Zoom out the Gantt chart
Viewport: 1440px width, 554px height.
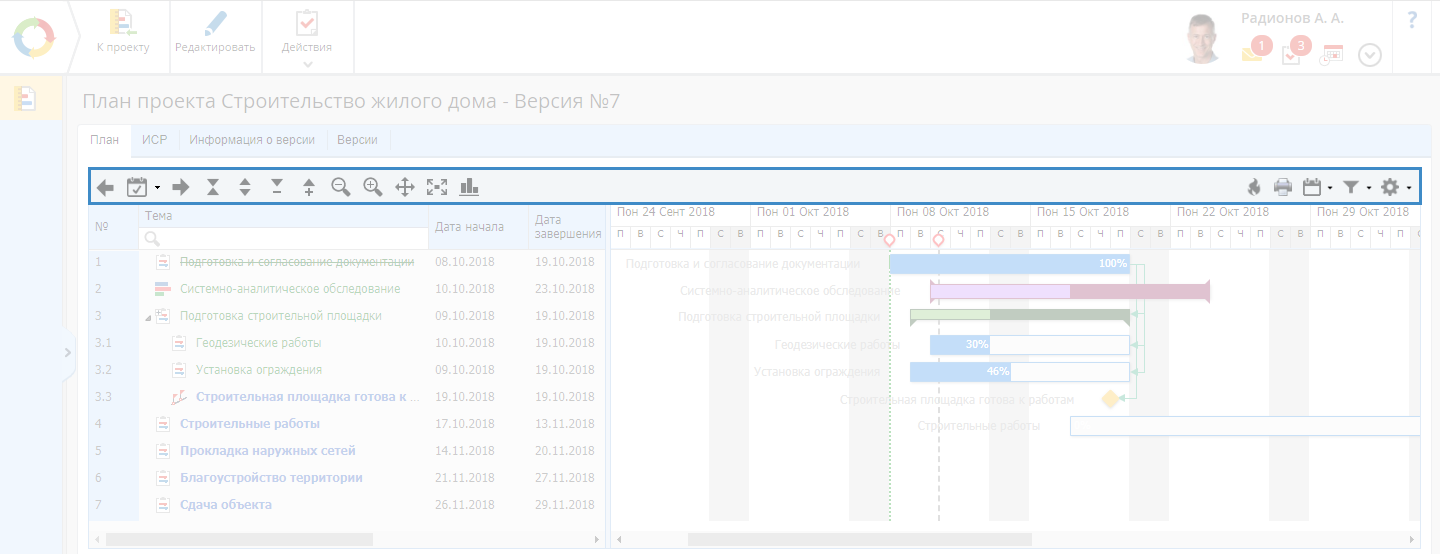tap(341, 186)
